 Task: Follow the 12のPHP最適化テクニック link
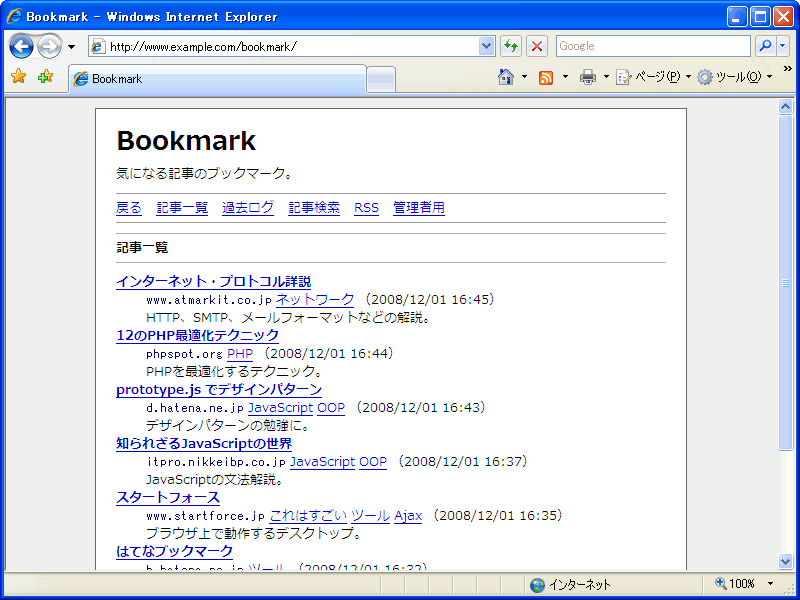pyautogui.click(x=197, y=335)
